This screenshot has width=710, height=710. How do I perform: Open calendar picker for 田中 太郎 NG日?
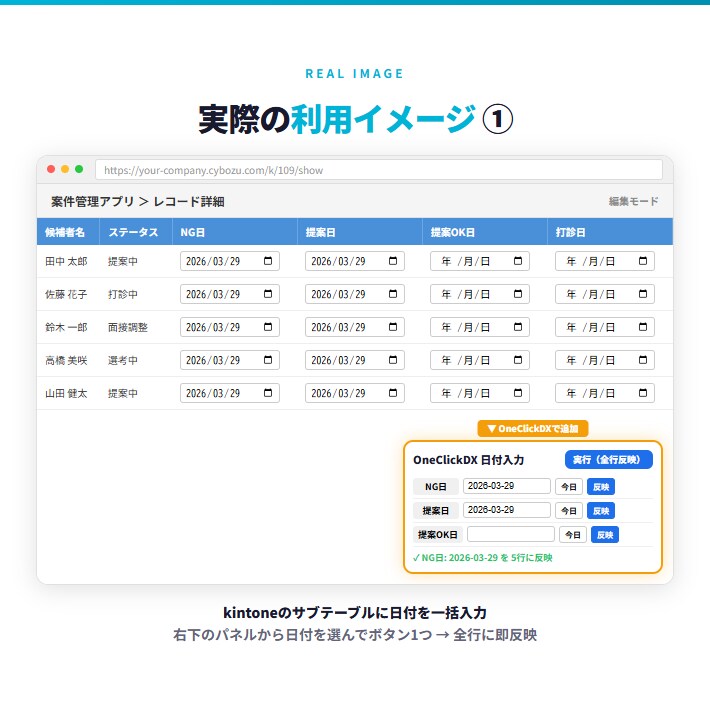click(268, 261)
